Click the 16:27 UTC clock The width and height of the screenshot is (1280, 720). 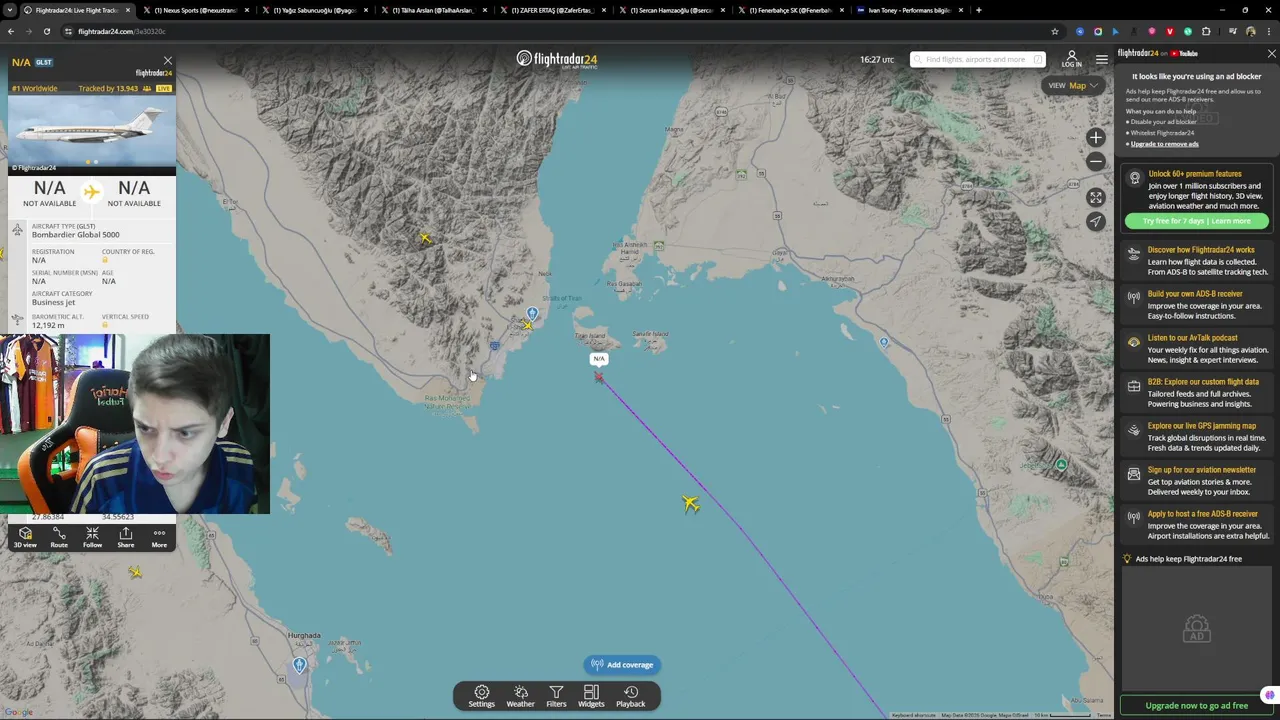[877, 60]
